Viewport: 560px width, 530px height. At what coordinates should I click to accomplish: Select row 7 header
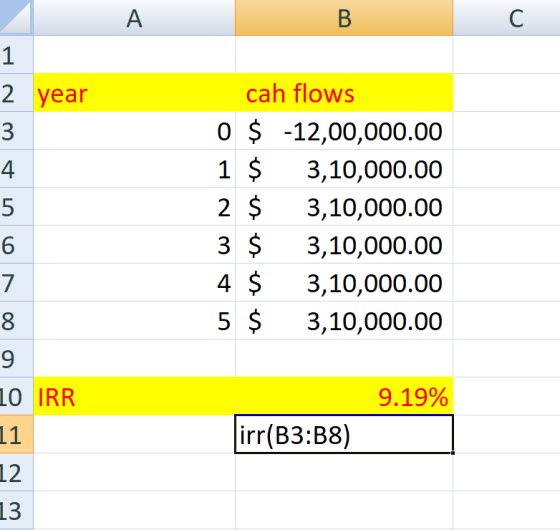(16, 282)
